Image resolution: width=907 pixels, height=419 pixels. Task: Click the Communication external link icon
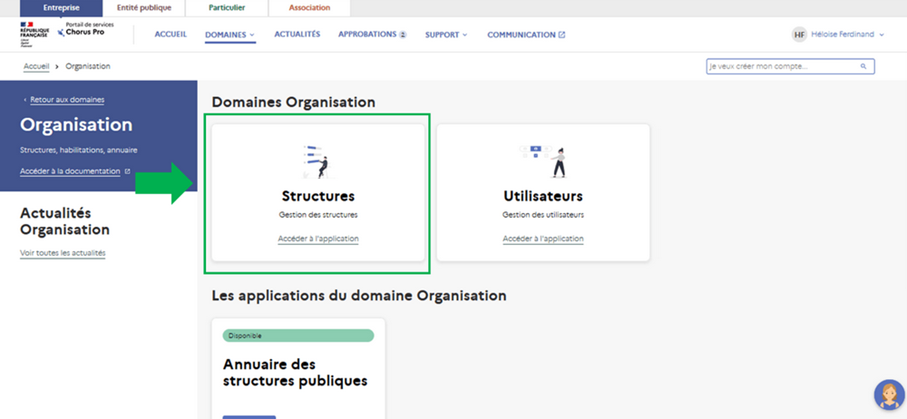(x=561, y=35)
